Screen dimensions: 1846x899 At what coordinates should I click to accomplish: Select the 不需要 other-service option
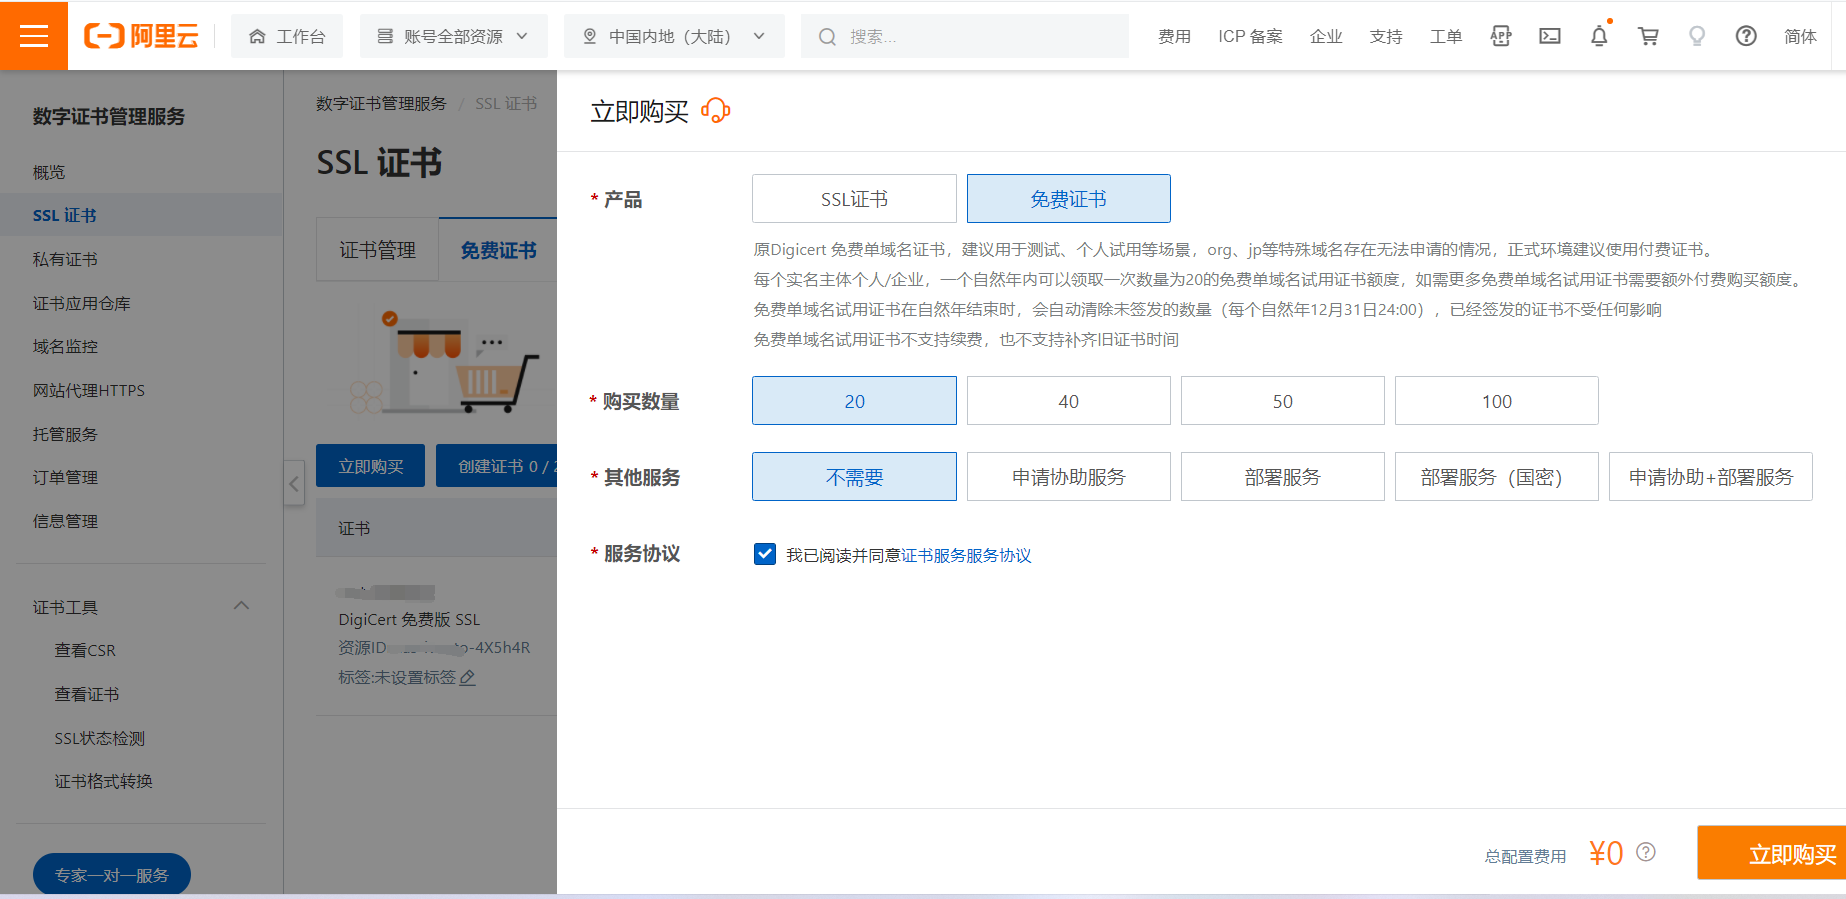click(x=854, y=477)
